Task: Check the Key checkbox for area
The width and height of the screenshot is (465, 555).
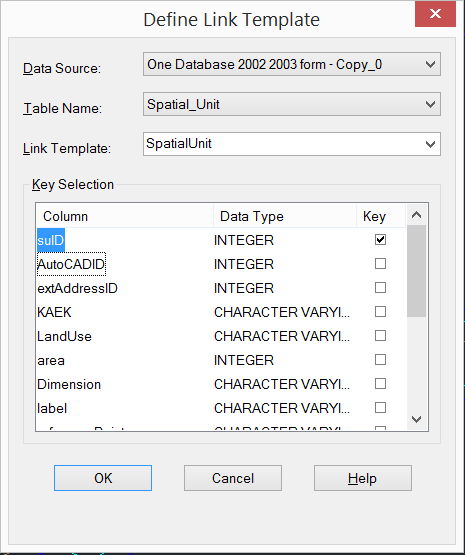Action: point(380,360)
